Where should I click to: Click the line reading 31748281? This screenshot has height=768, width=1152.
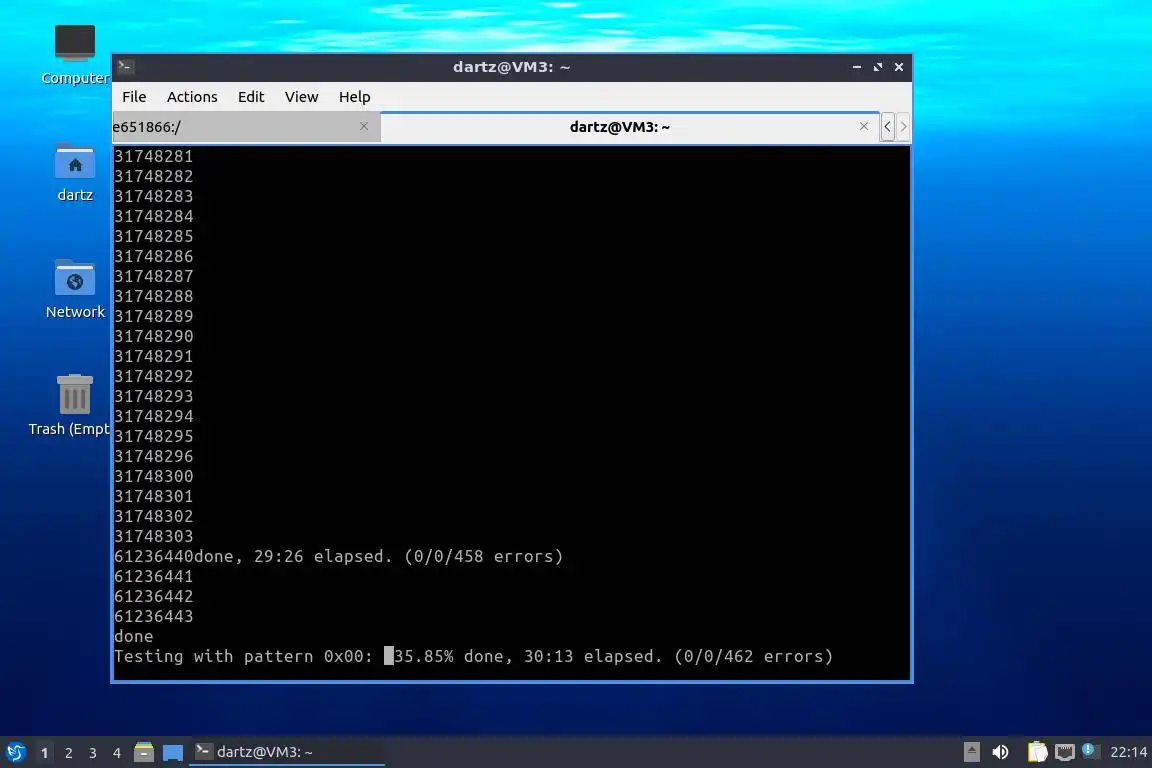pyautogui.click(x=154, y=157)
